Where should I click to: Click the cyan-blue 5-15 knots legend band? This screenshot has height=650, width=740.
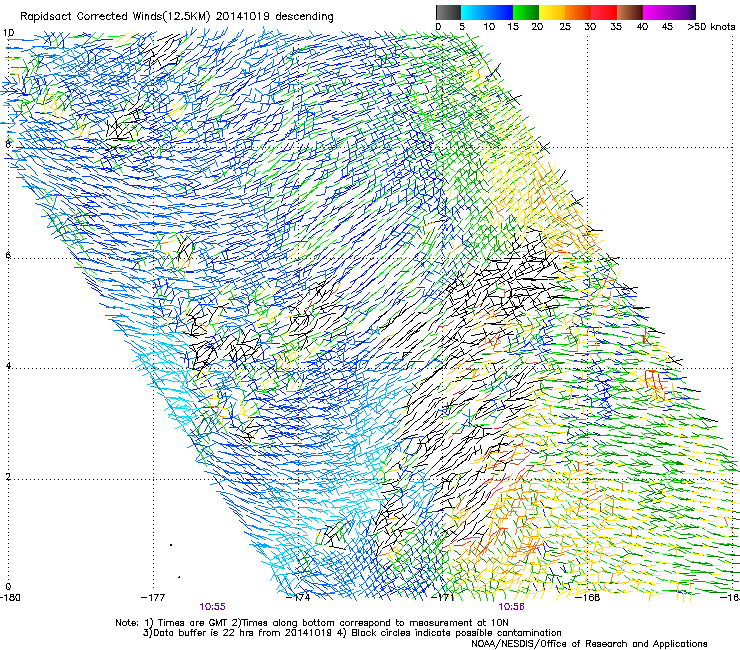tap(487, 12)
